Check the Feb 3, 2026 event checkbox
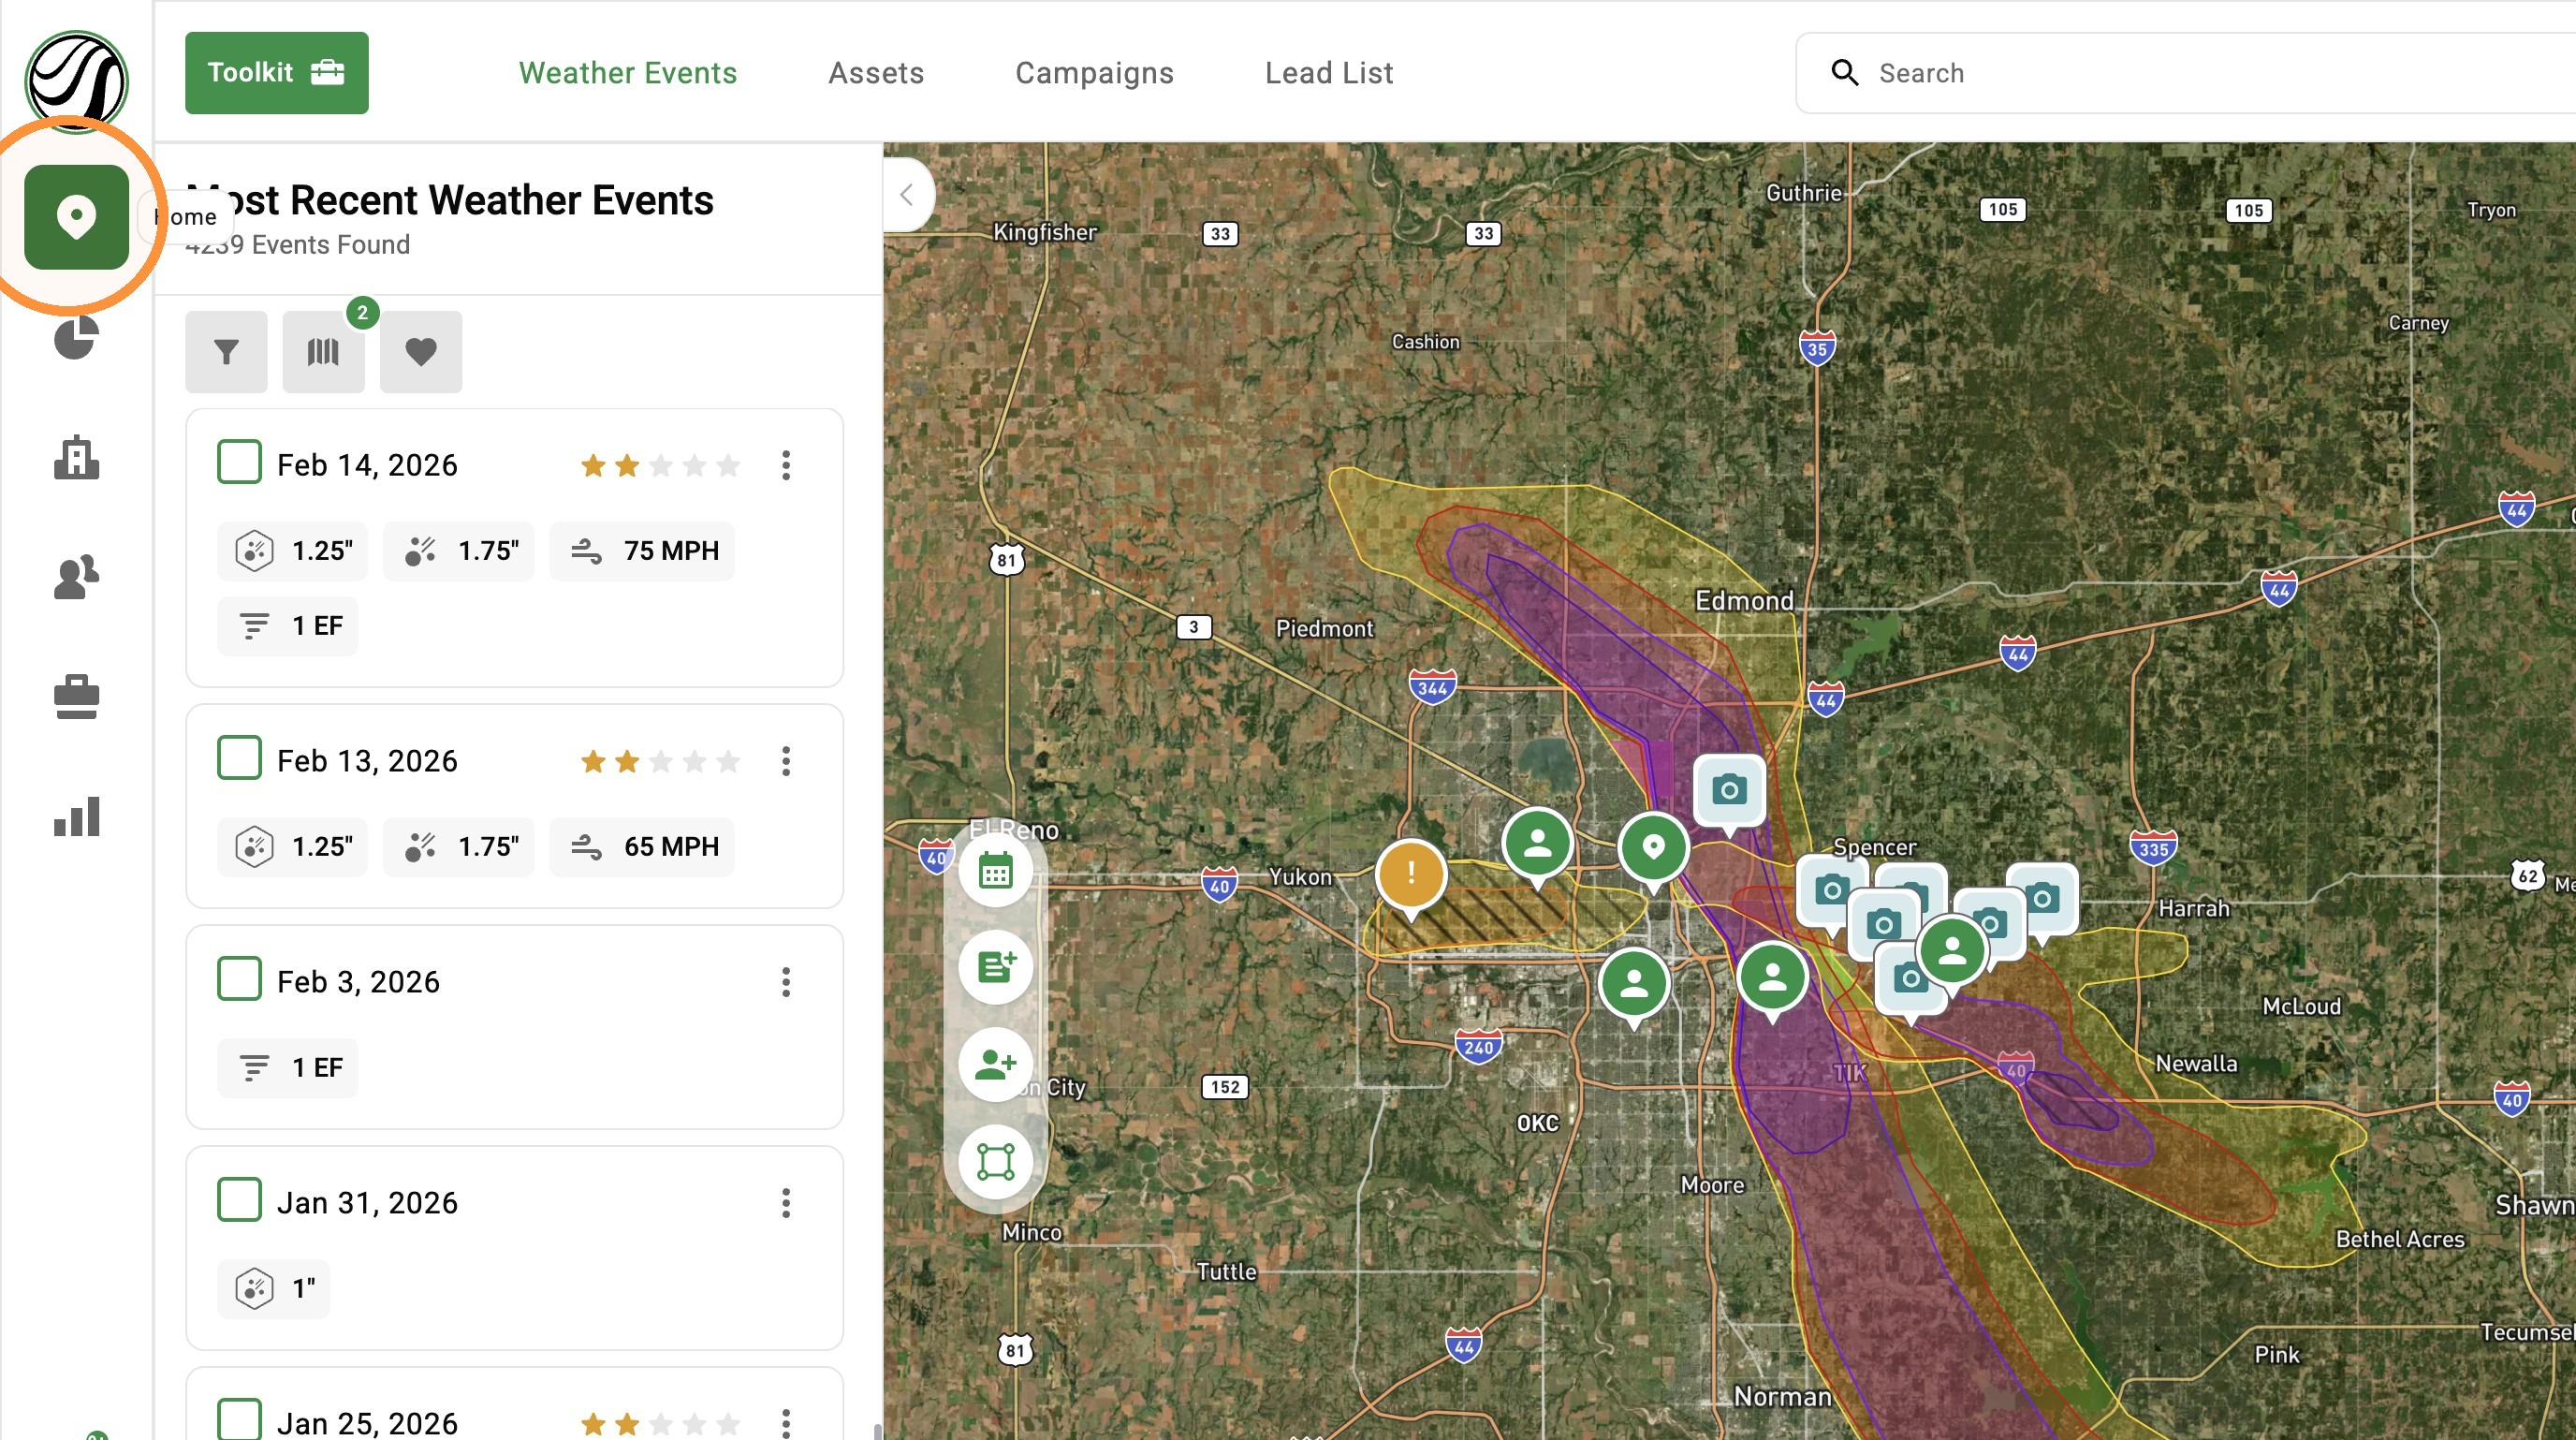This screenshot has height=1440, width=2576. pyautogui.click(x=239, y=979)
